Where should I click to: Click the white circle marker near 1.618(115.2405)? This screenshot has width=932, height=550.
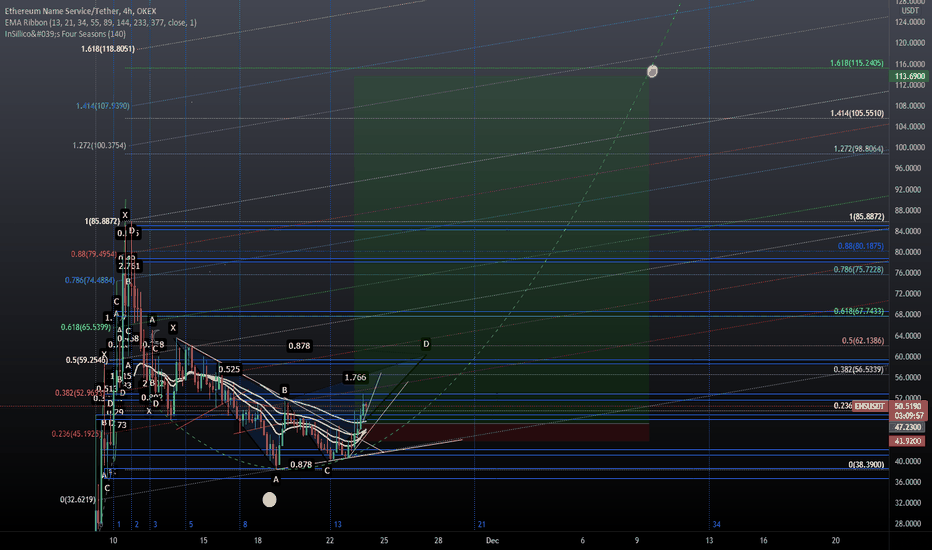pos(652,71)
